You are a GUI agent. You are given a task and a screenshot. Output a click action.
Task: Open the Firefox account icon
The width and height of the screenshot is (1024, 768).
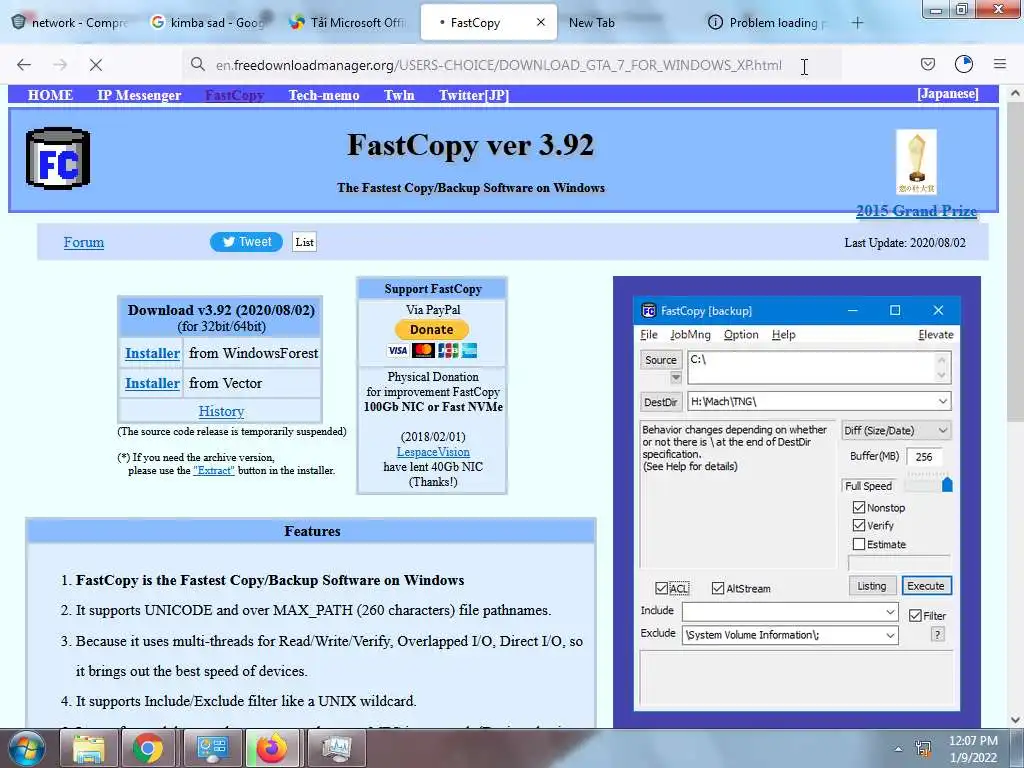coord(964,64)
